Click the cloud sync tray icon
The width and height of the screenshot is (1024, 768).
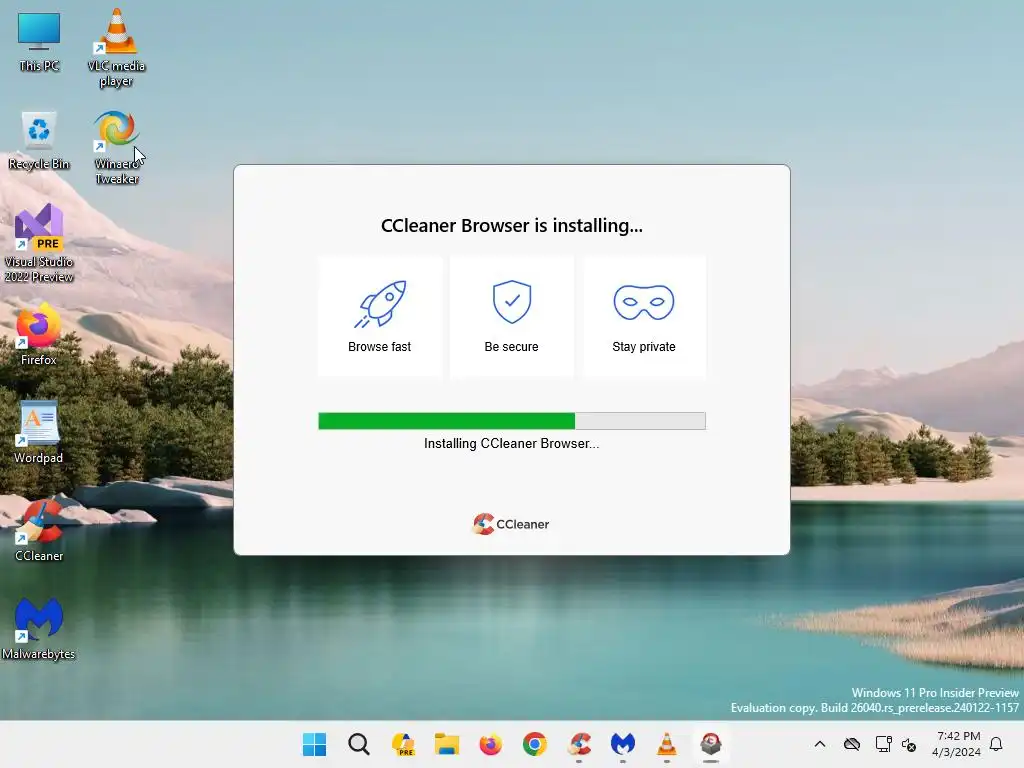[852, 744]
